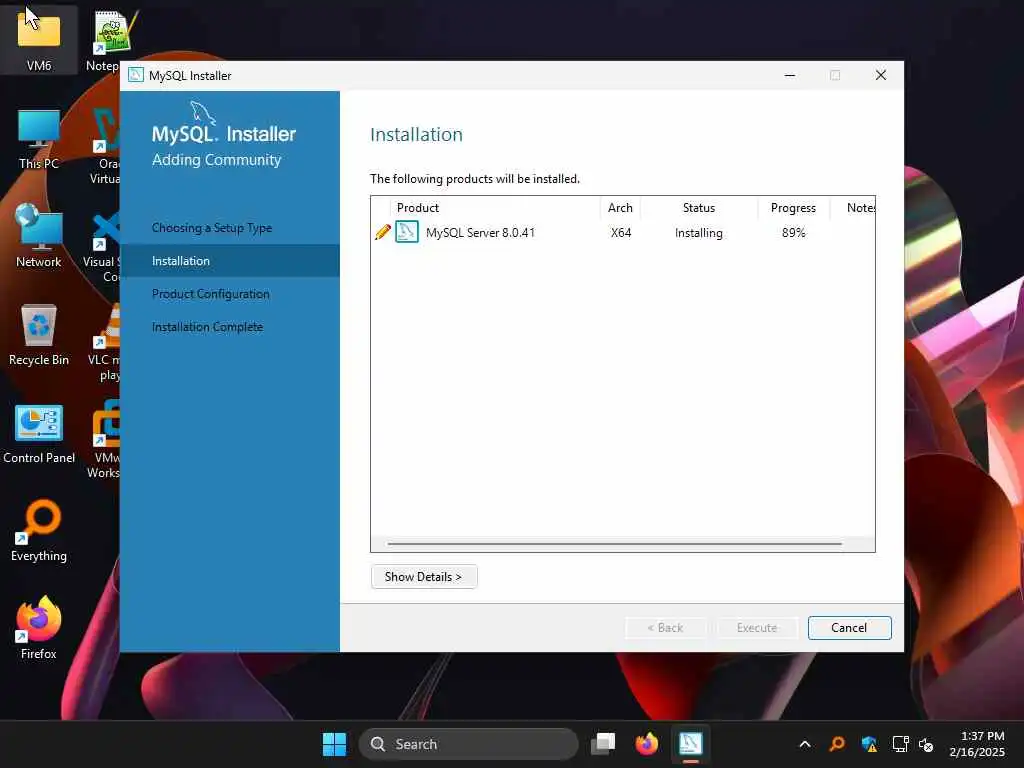Click the pencil status icon beside MySQL Server
The image size is (1024, 768).
[x=383, y=232]
